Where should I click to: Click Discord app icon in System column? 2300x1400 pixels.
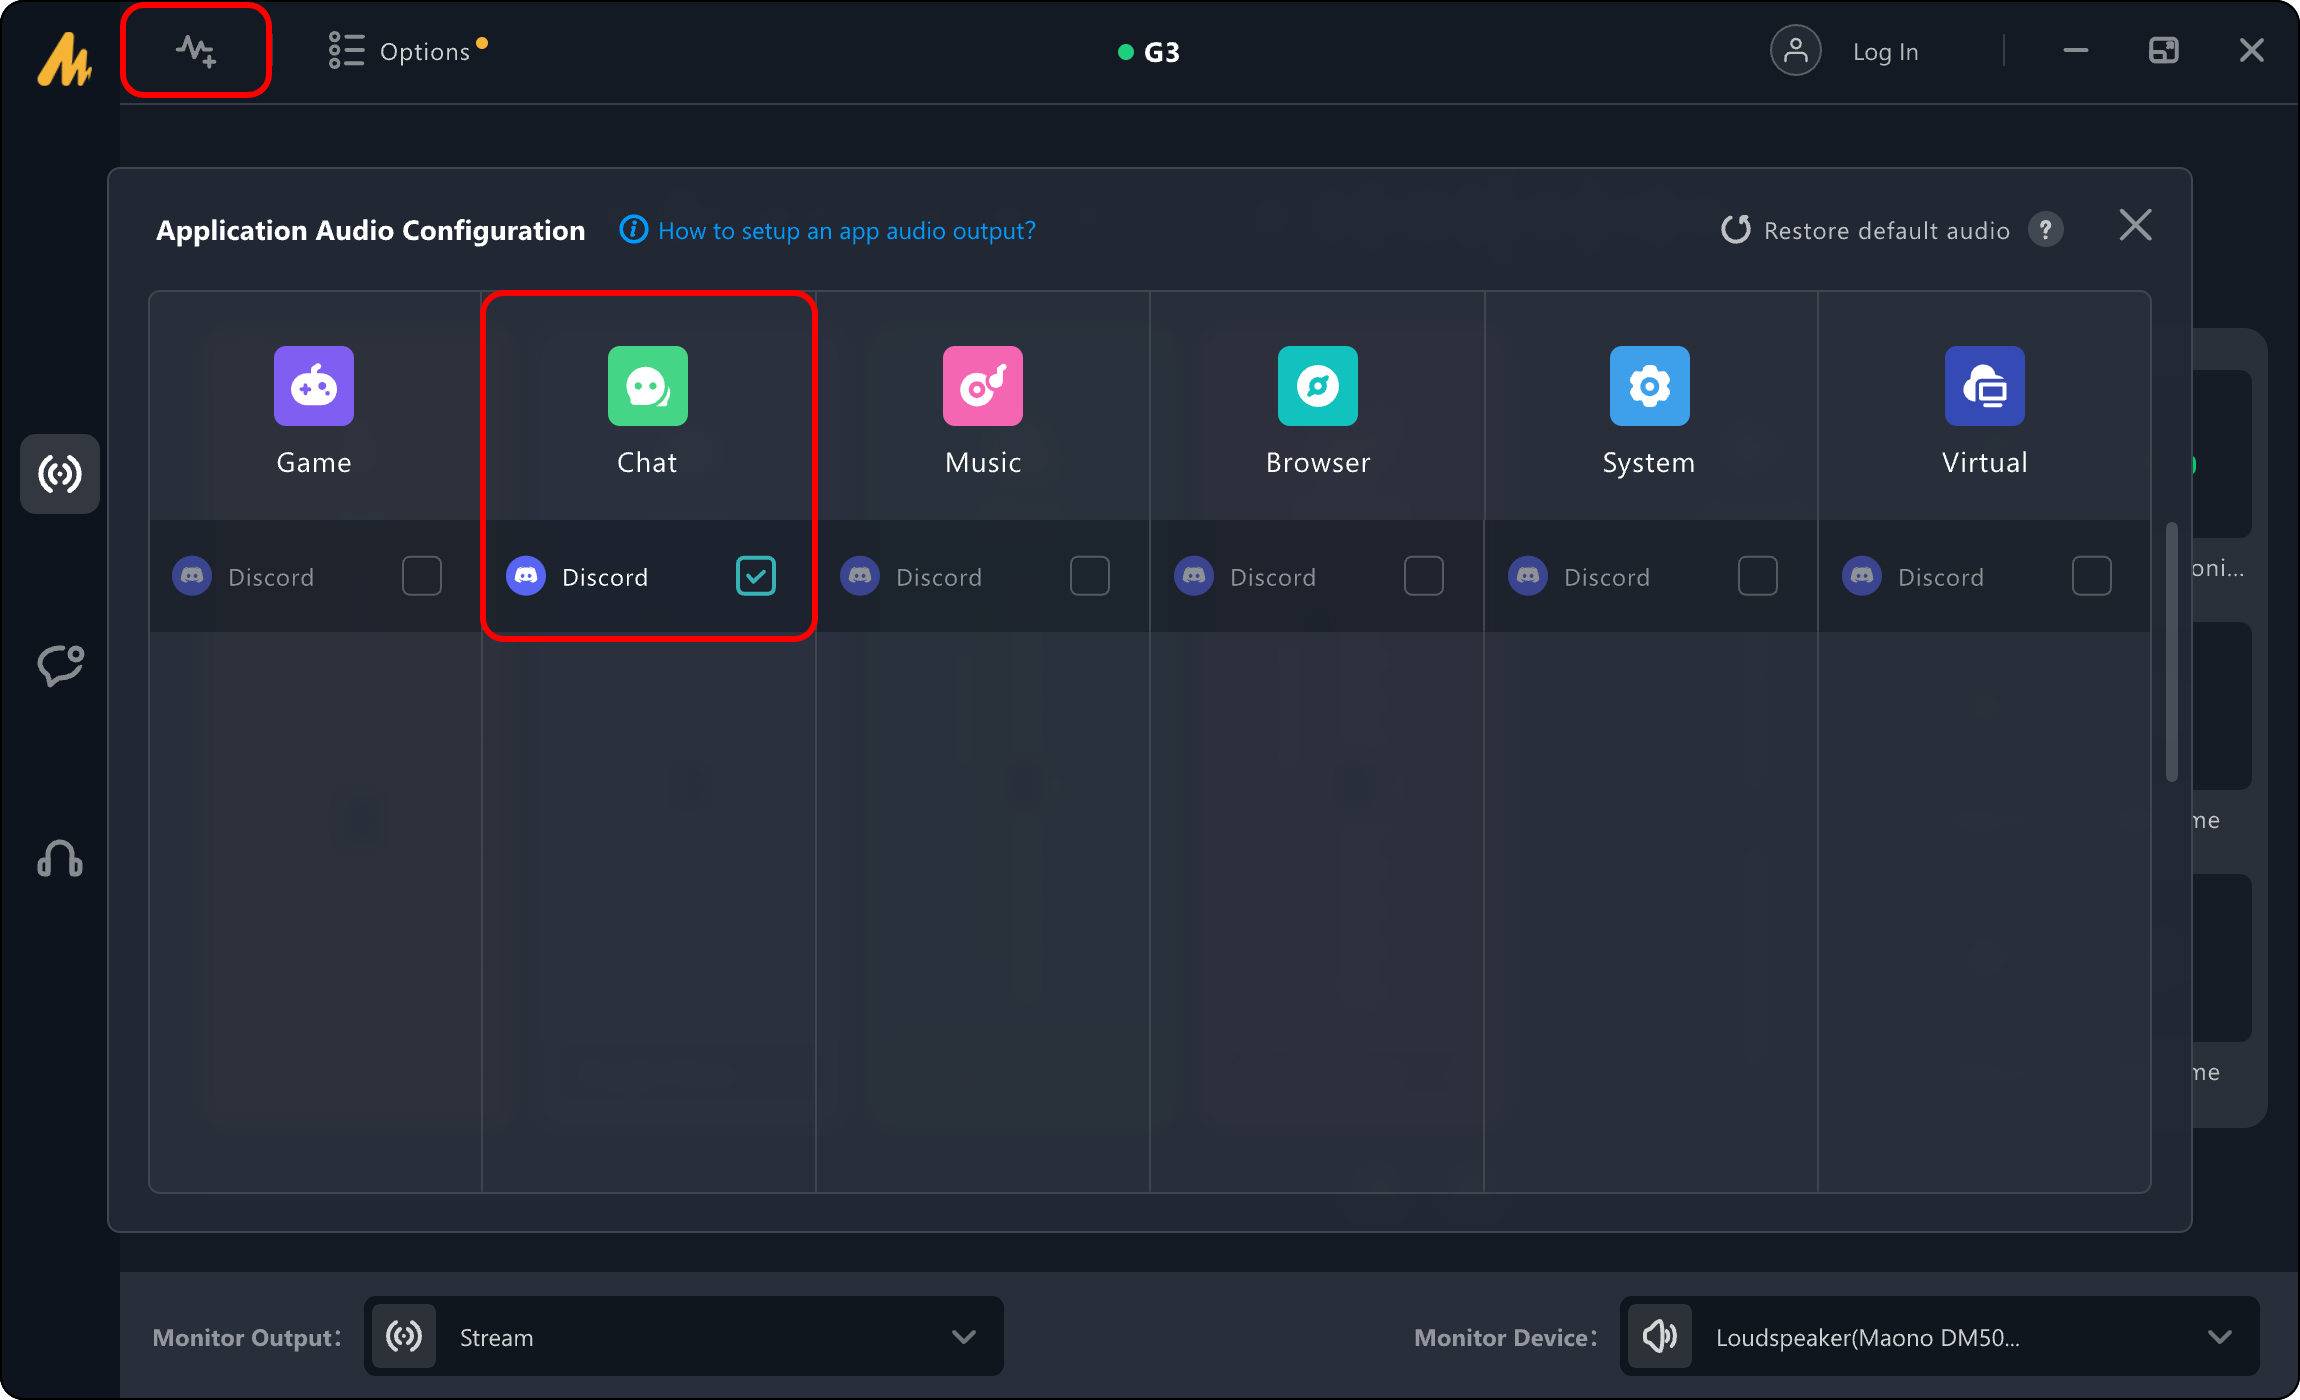pyautogui.click(x=1528, y=576)
